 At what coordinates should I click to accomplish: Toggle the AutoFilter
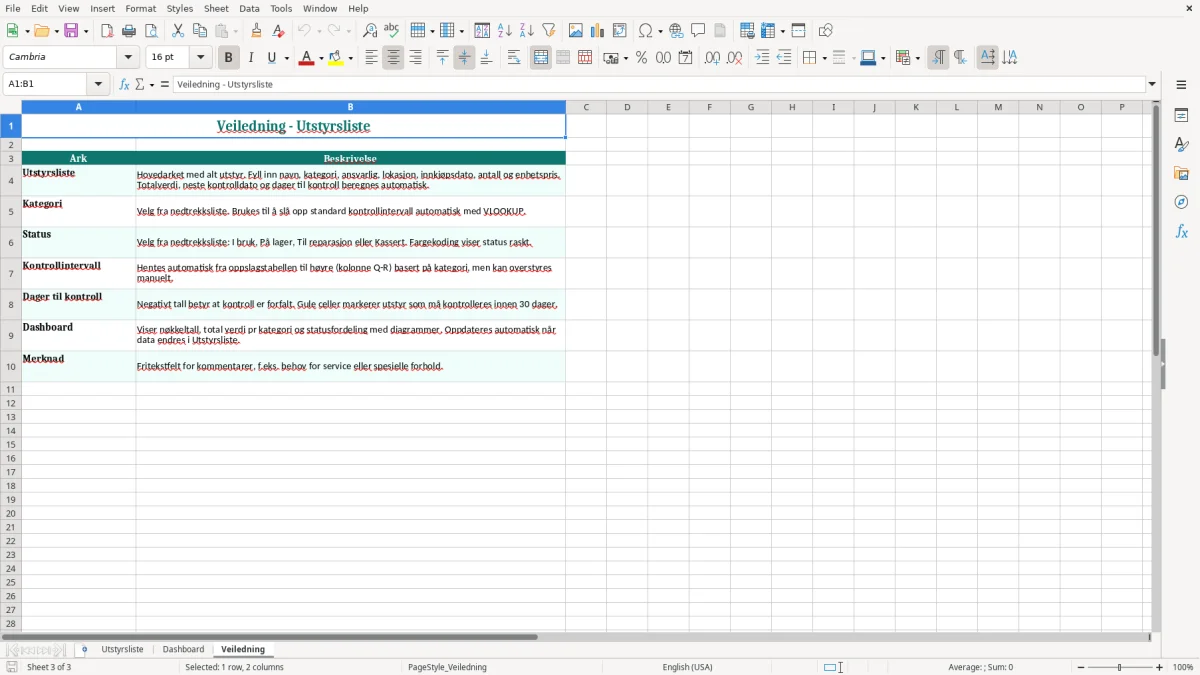(549, 31)
